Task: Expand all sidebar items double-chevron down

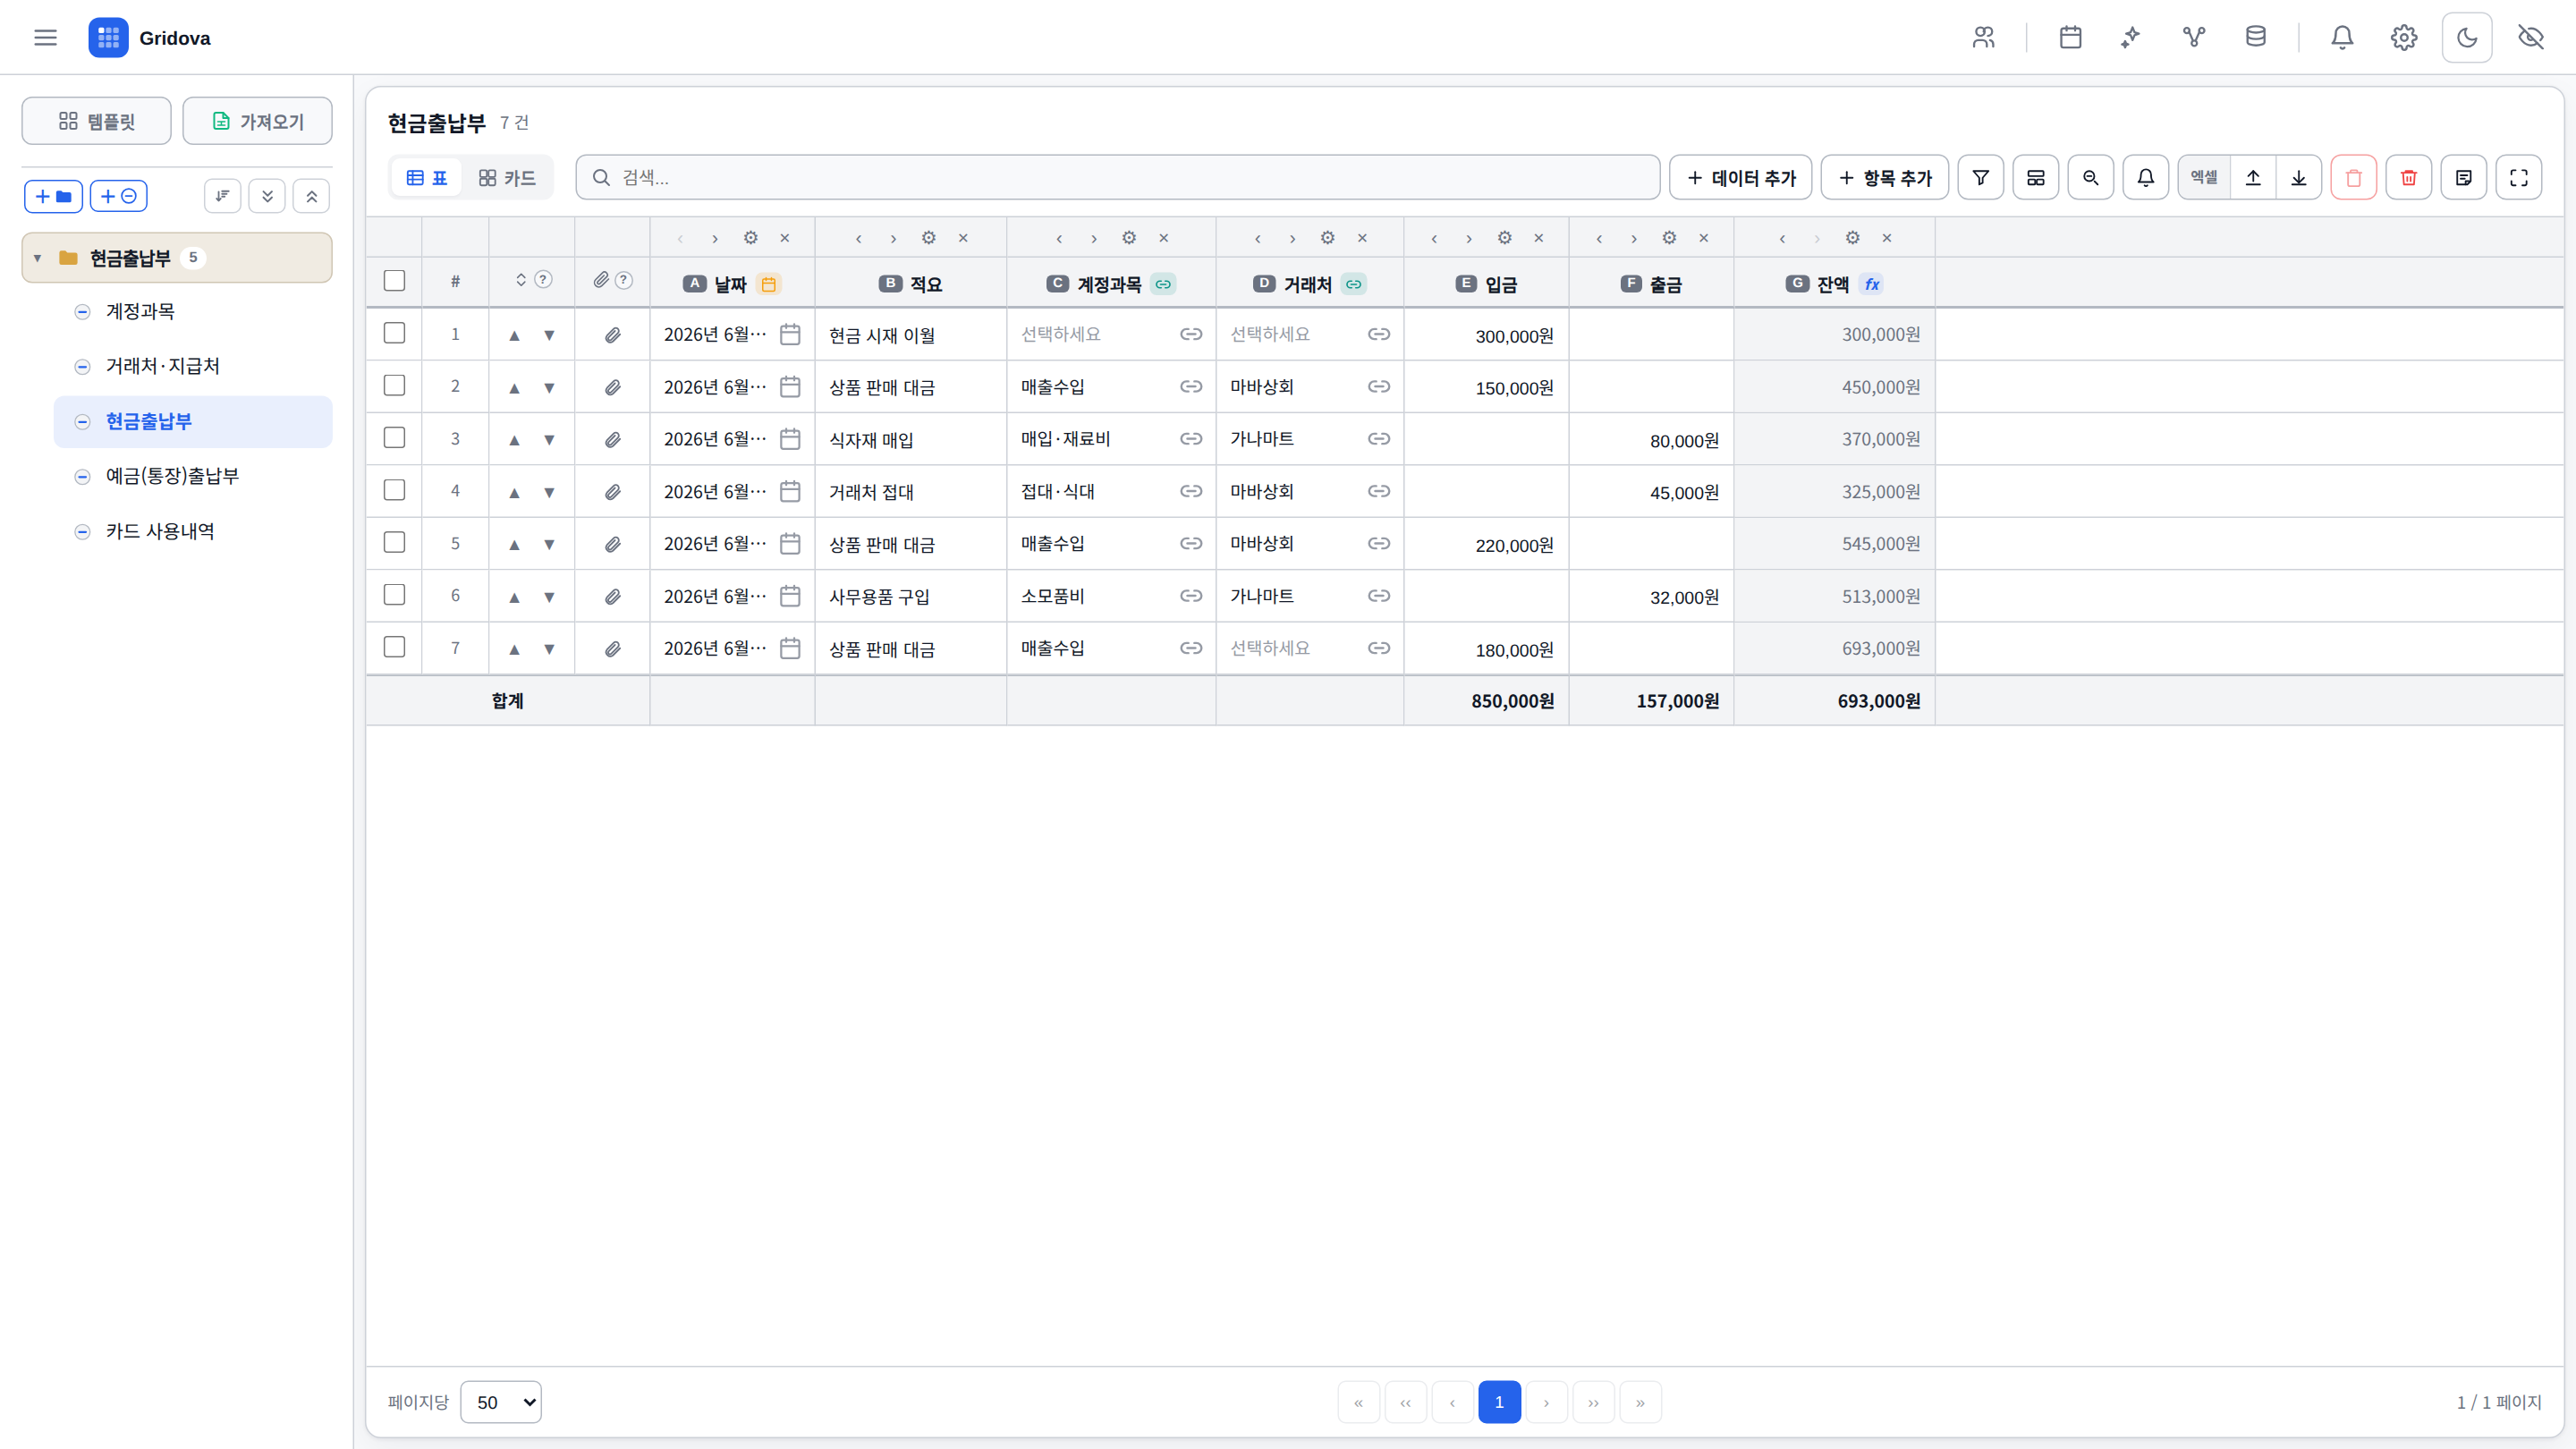Action: 267,196
